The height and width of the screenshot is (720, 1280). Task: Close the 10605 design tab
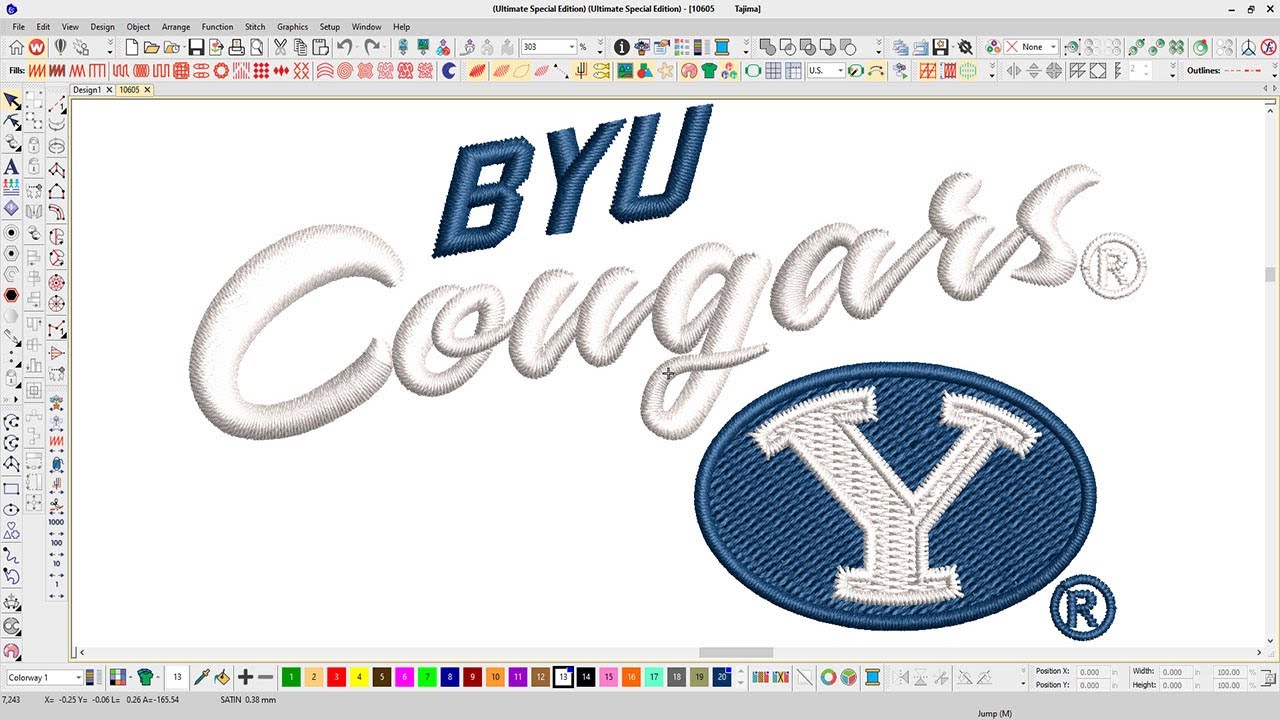[147, 90]
